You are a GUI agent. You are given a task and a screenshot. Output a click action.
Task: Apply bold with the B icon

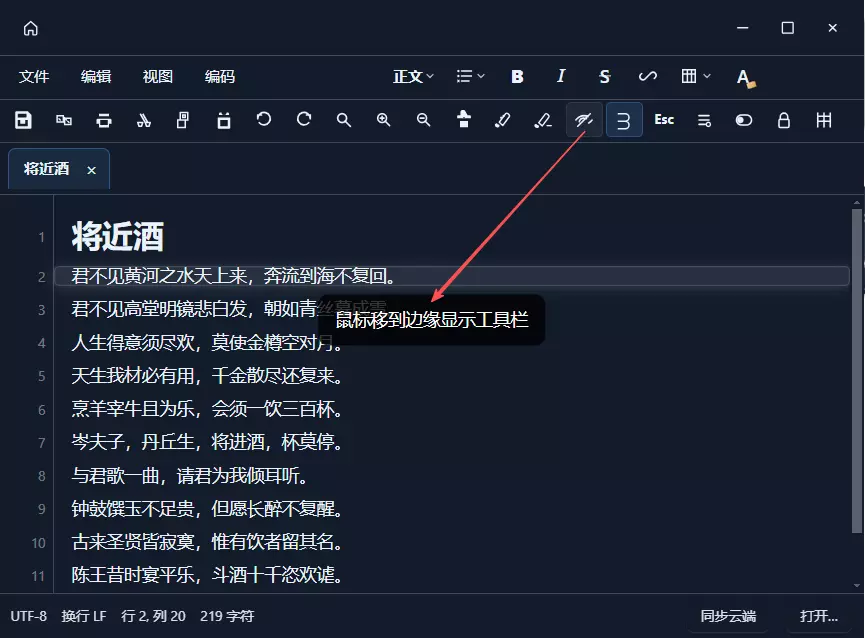[517, 77]
